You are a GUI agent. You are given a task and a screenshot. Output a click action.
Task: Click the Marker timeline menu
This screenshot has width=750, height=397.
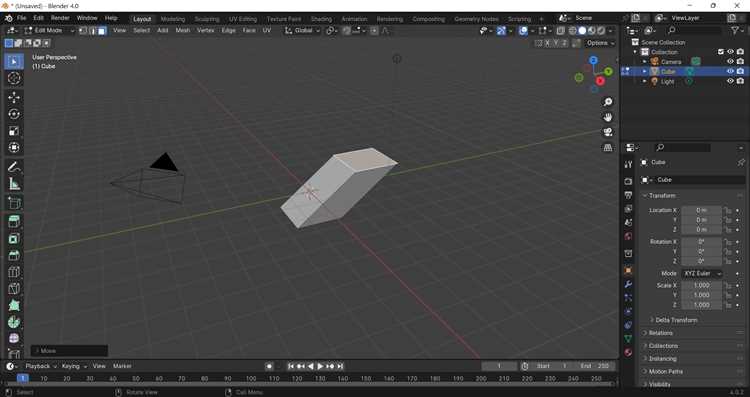tap(122, 366)
